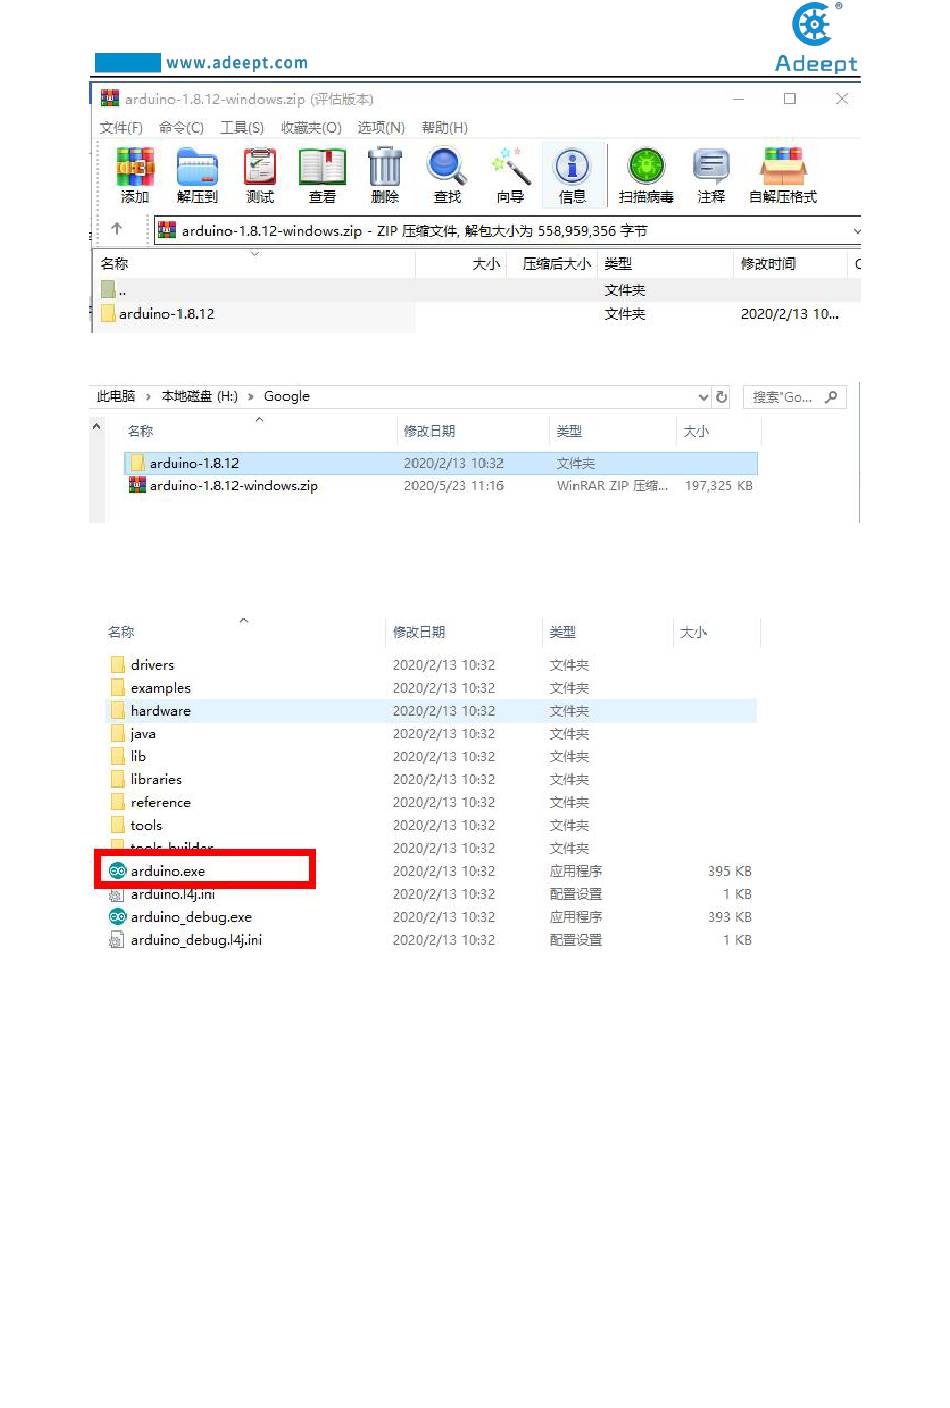Click the WinRAR up-one-level arrow
Screen dimensions: 950x1408
point(117,229)
